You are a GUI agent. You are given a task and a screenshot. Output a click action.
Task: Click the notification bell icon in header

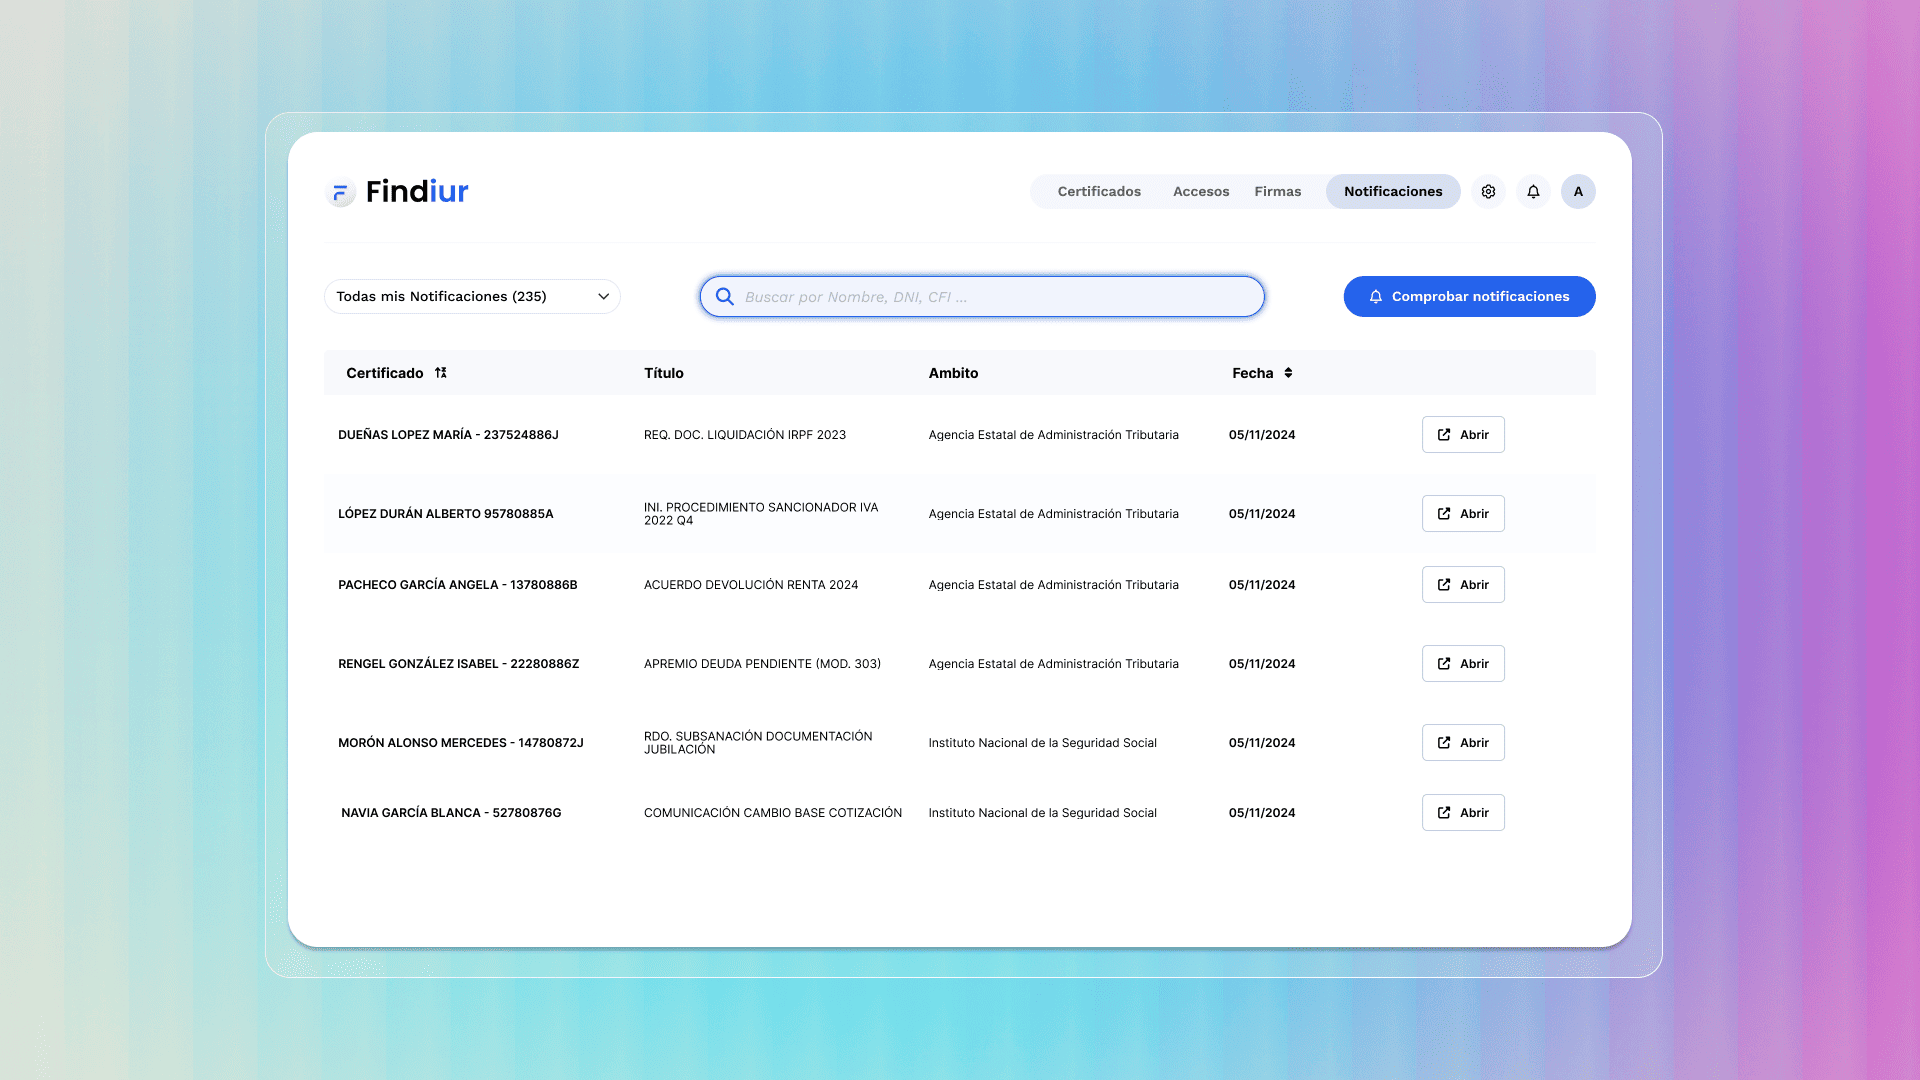(1533, 192)
